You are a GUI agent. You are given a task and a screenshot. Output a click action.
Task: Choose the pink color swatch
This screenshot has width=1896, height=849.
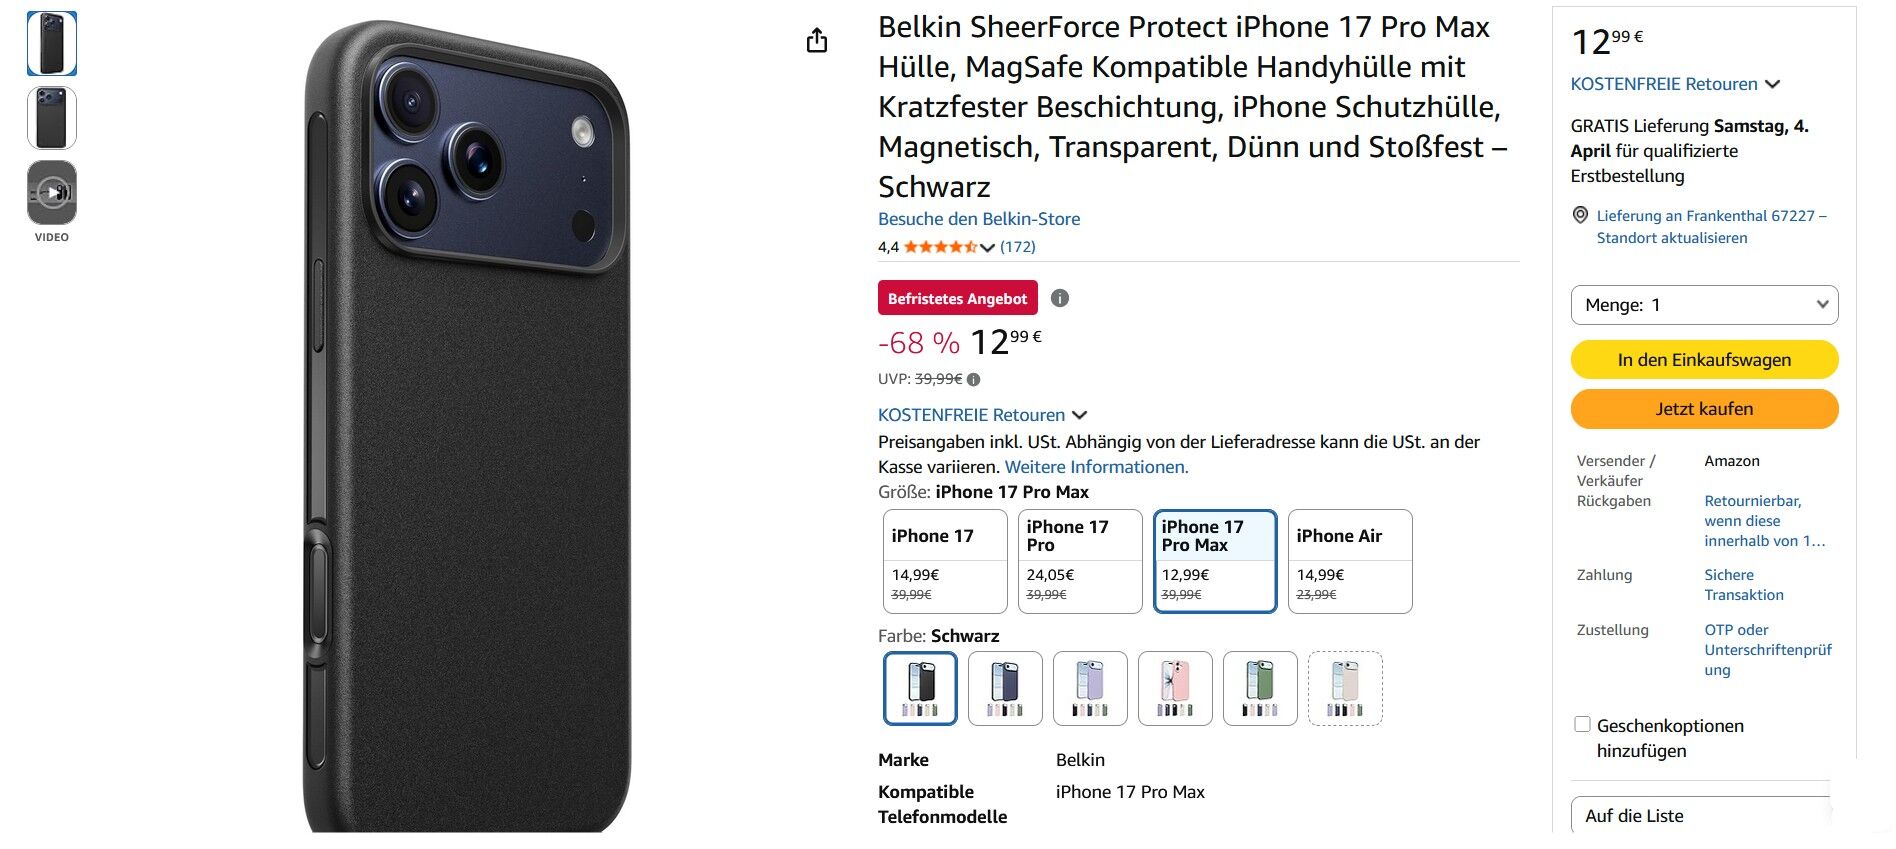pyautogui.click(x=1175, y=688)
